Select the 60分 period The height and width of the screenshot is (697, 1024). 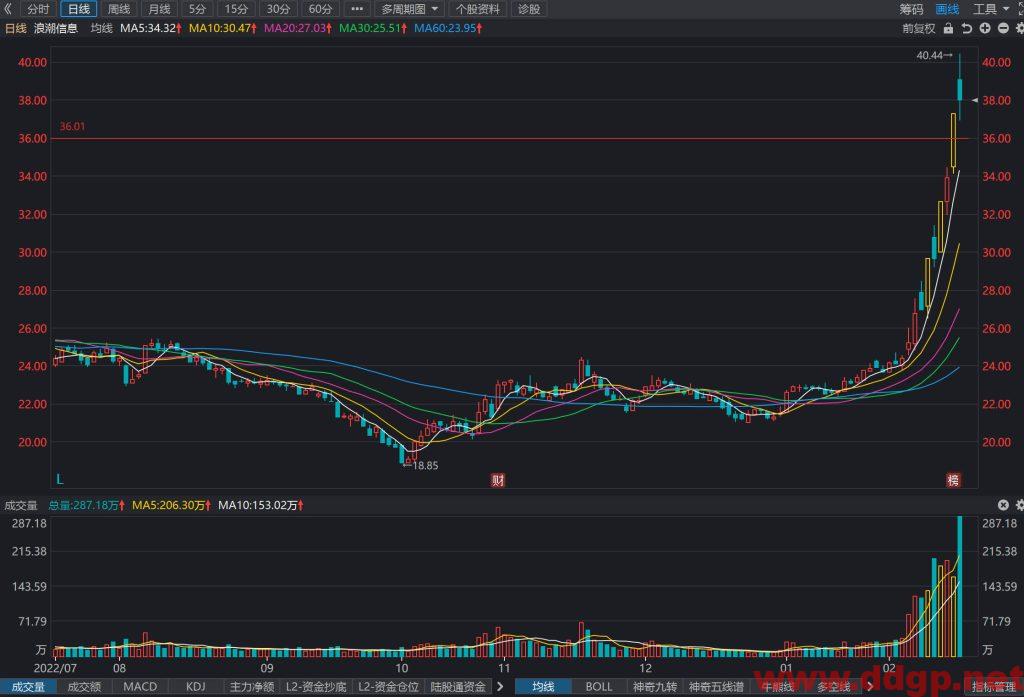click(320, 9)
